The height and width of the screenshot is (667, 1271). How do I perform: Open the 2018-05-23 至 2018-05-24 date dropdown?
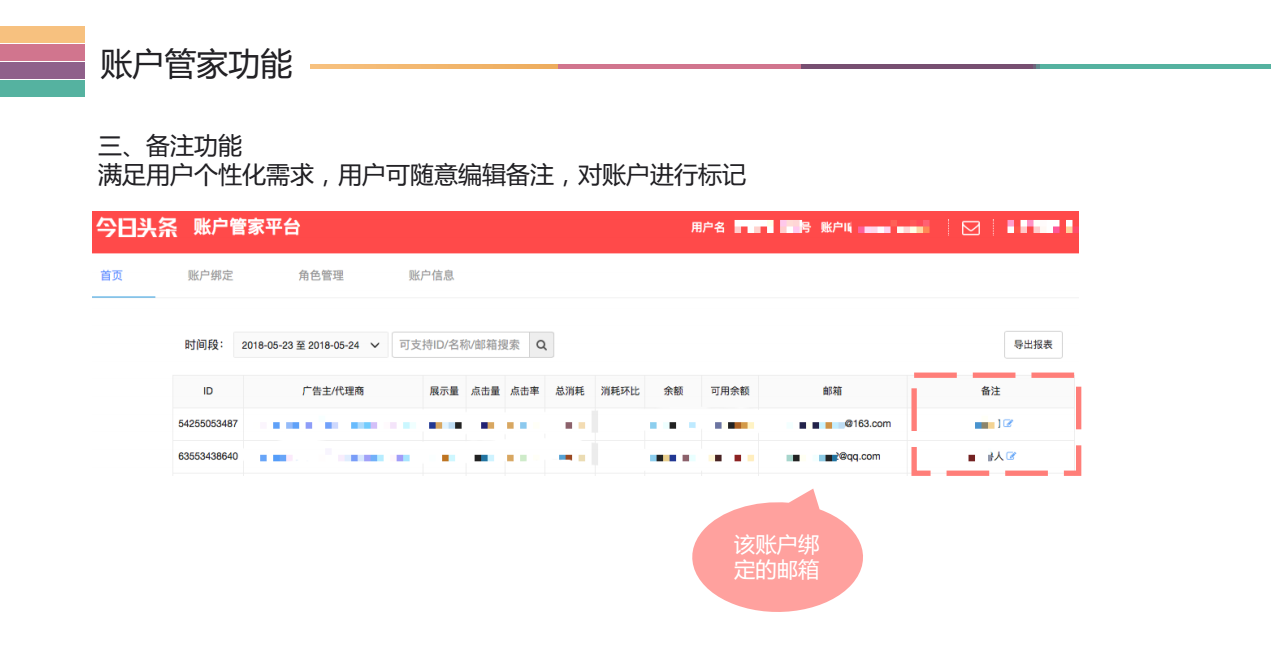[310, 344]
